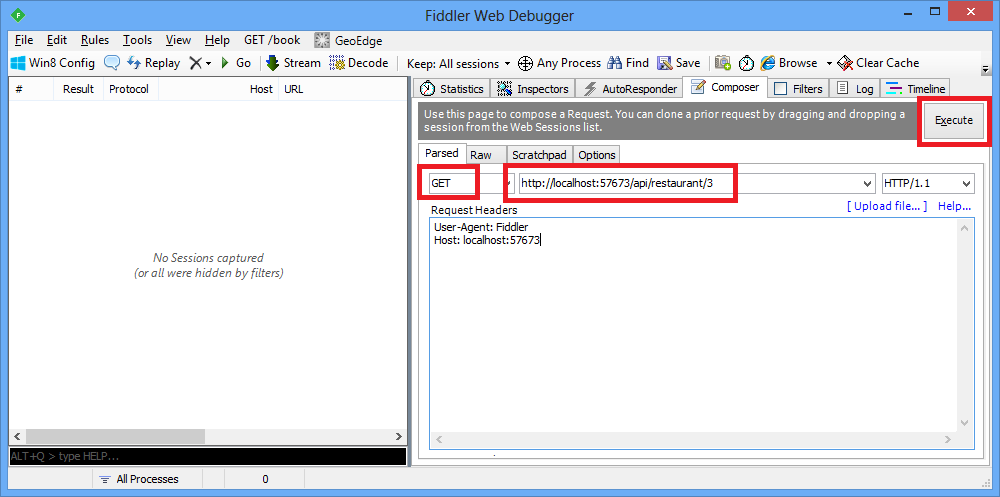The image size is (1000, 497).
Task: Click the camera screenshot icon
Action: pos(723,63)
